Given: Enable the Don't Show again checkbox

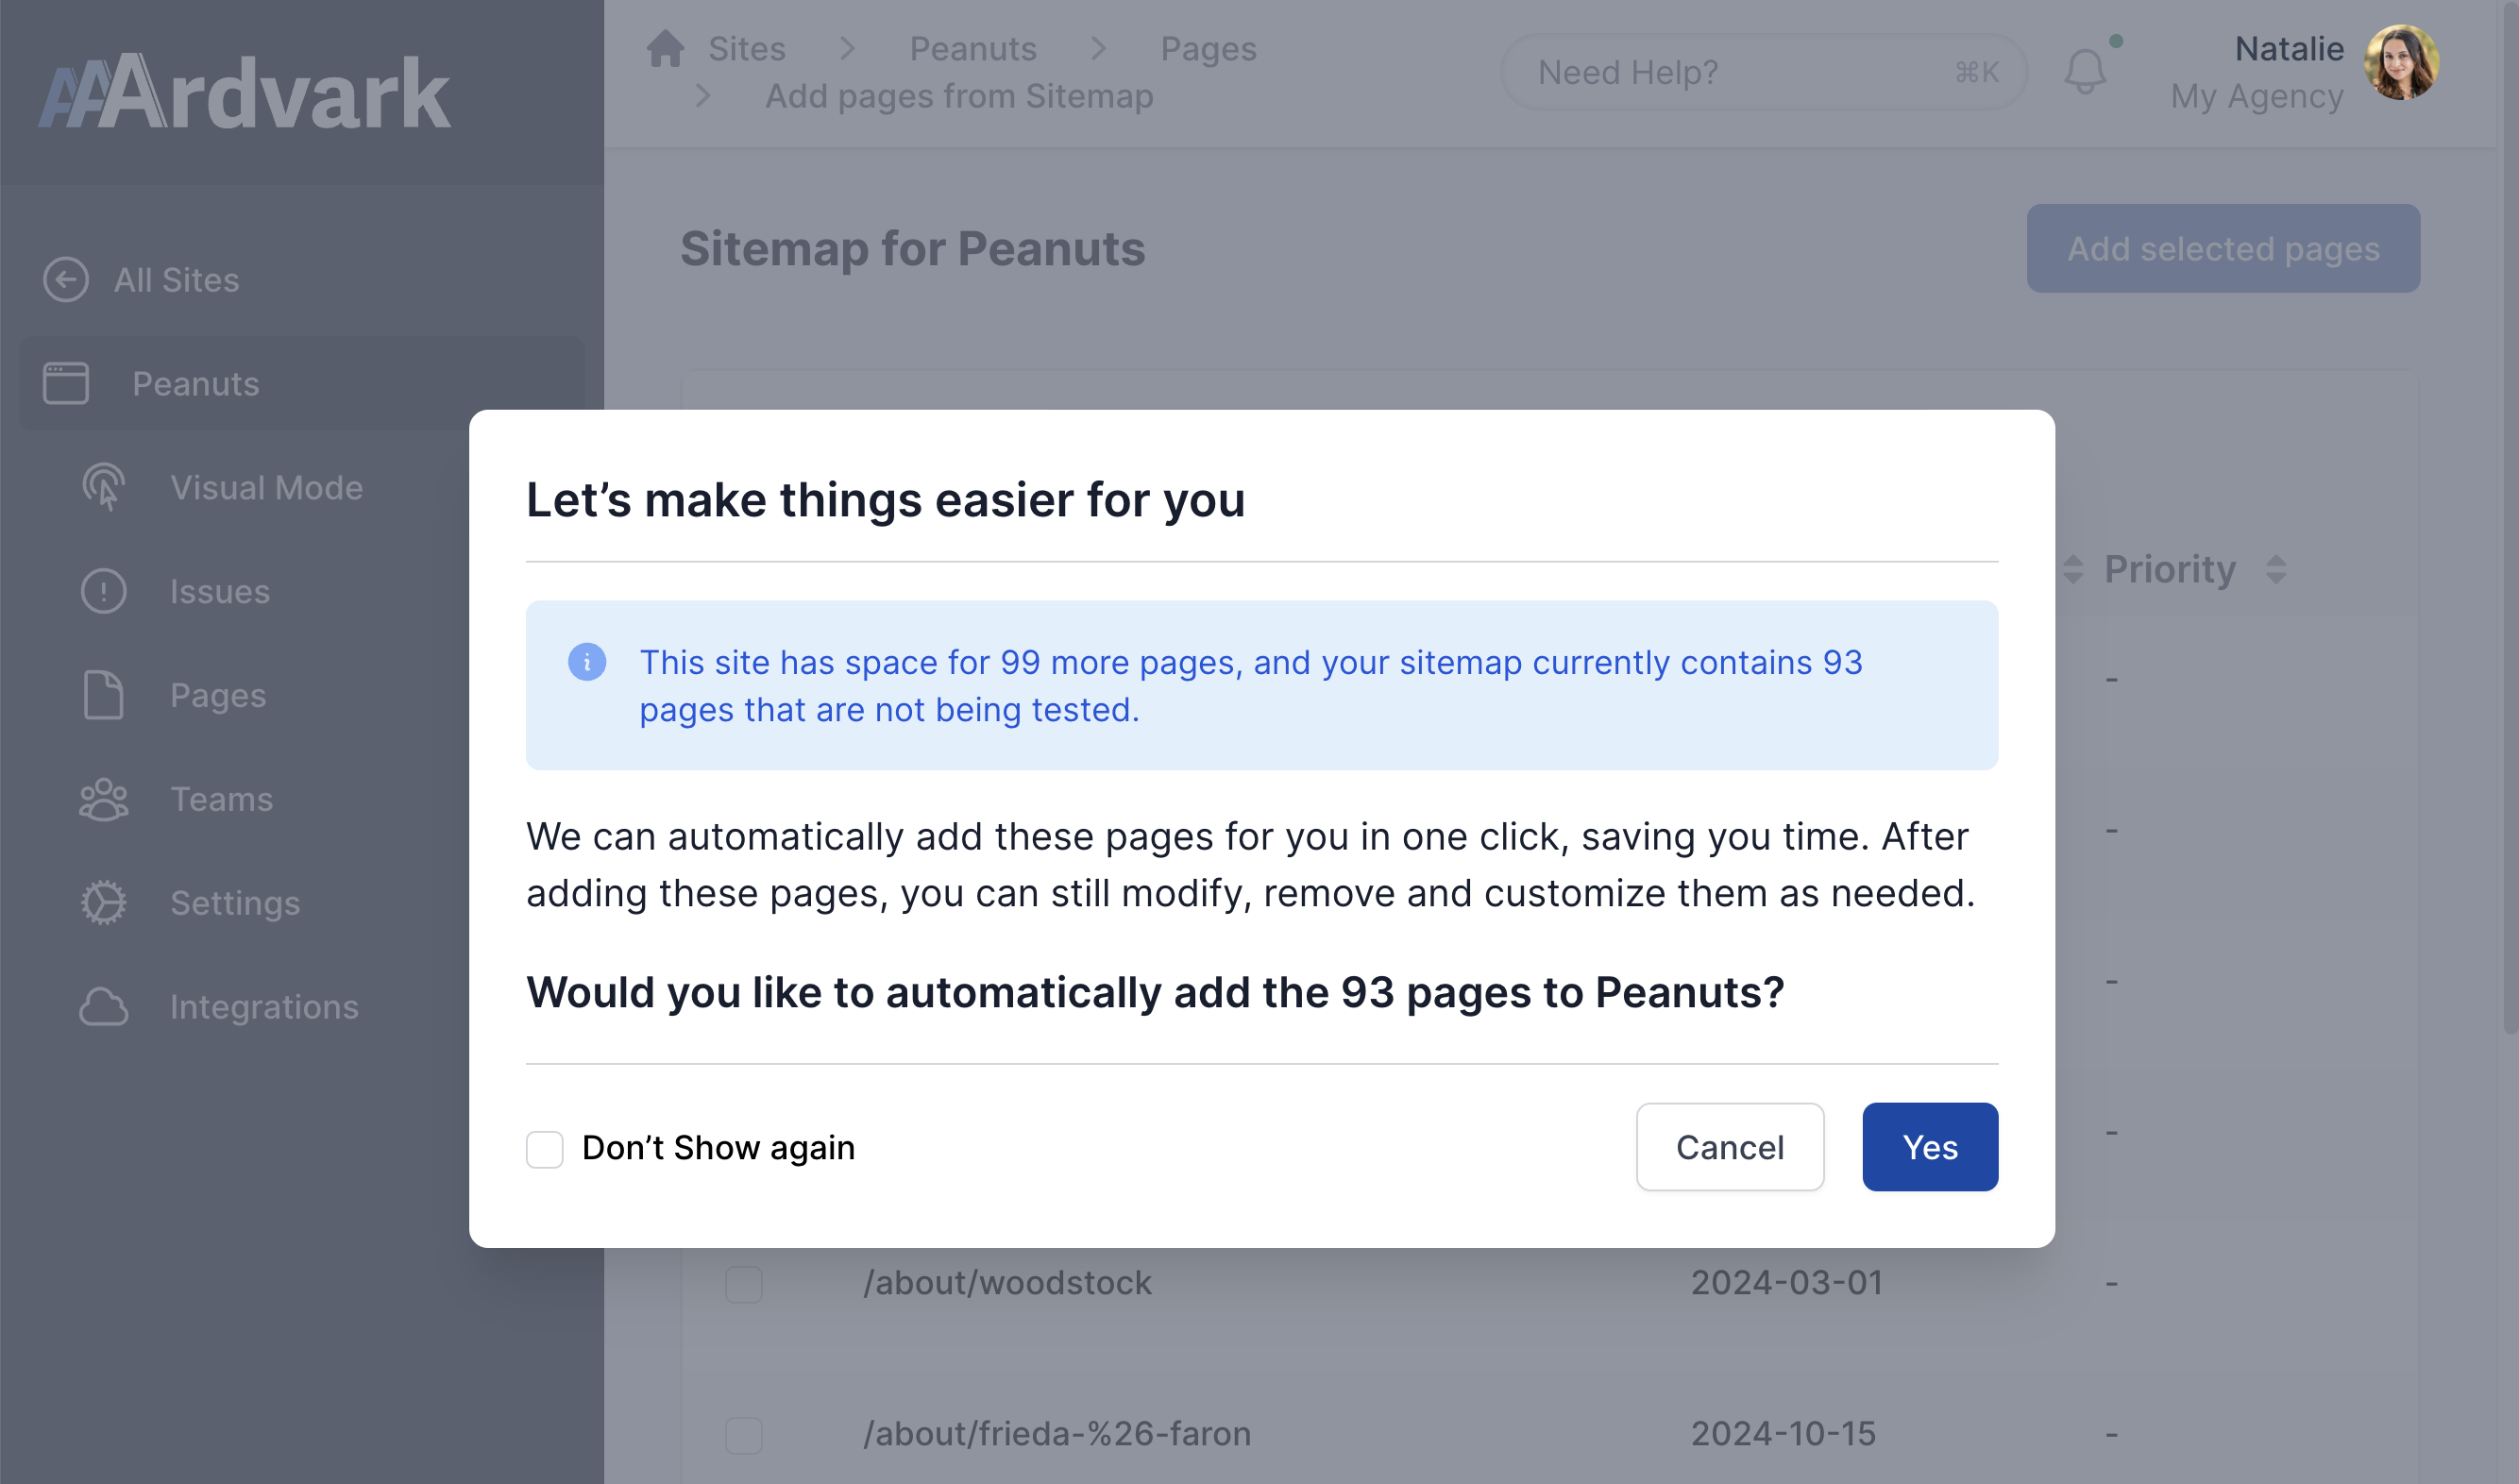Looking at the screenshot, I should (548, 1147).
